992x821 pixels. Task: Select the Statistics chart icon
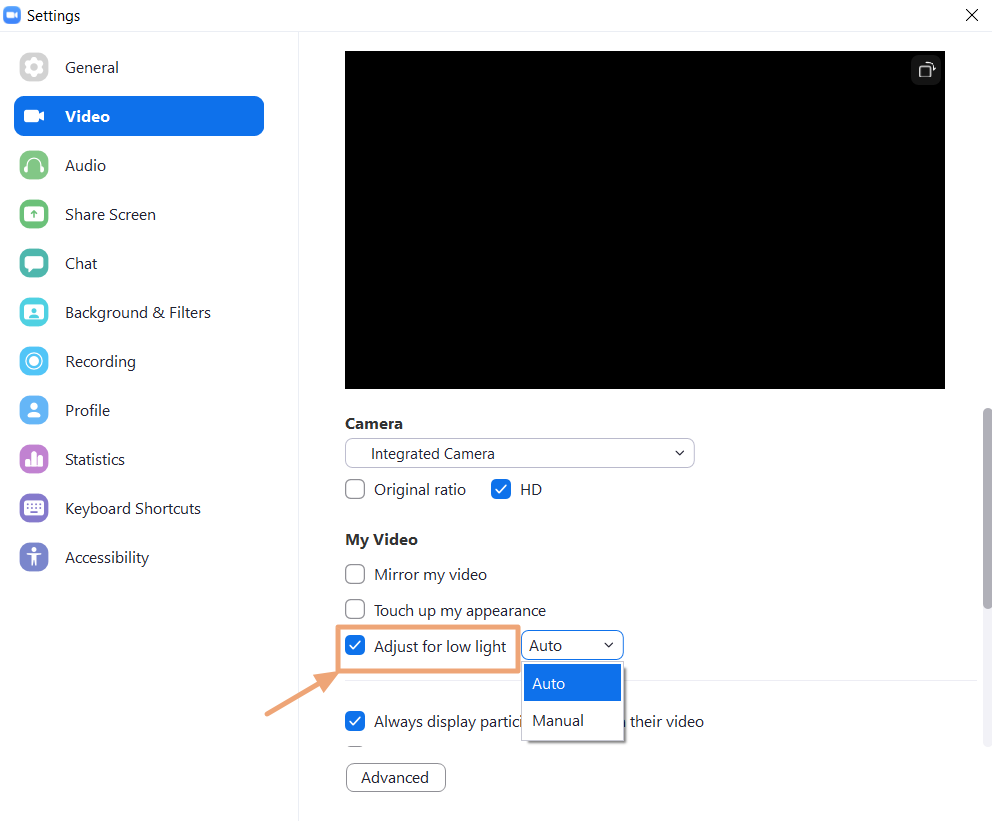[x=33, y=459]
